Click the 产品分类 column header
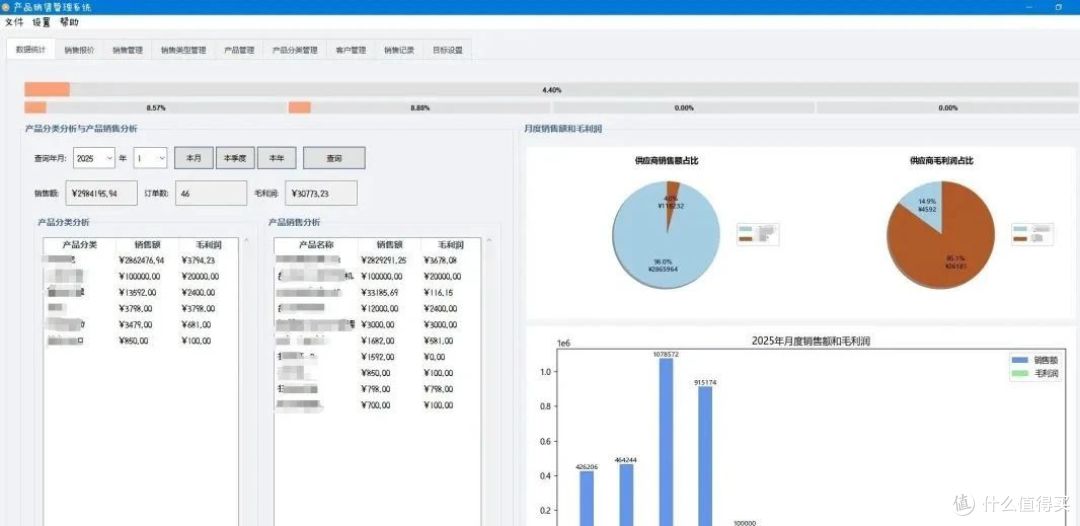 tap(79, 244)
